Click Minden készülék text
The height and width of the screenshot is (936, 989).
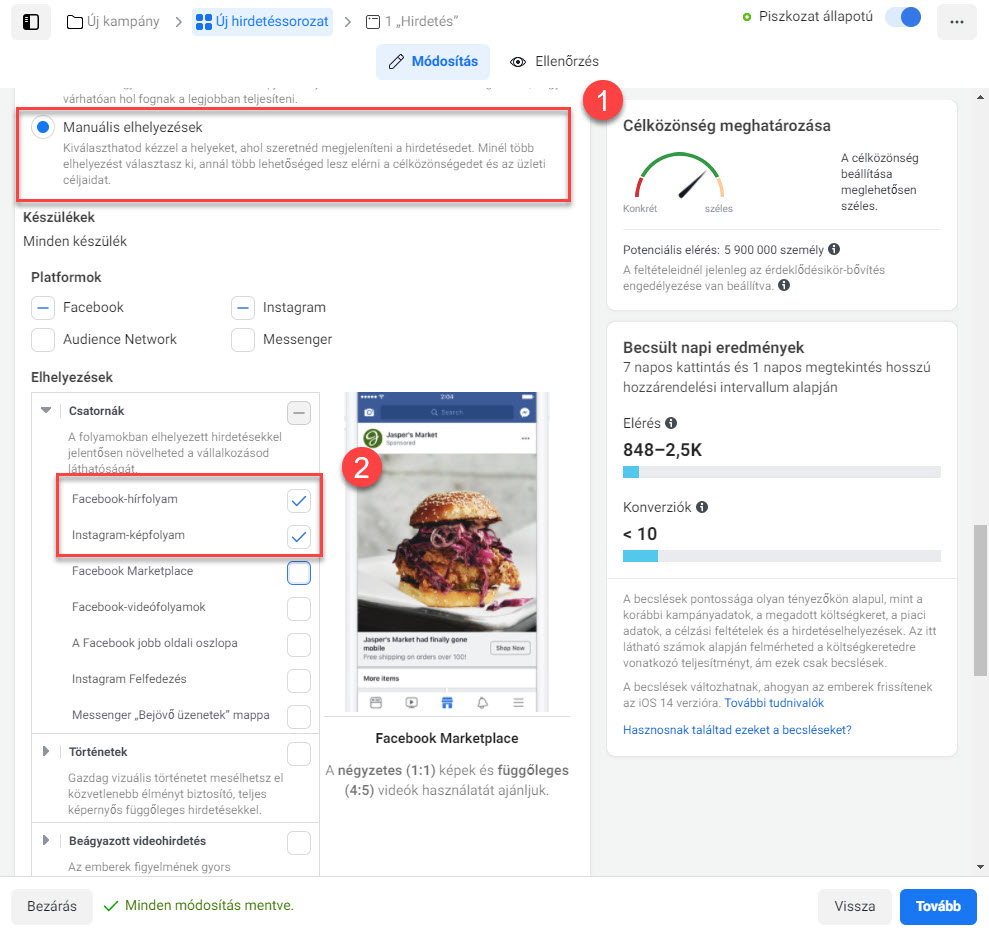(75, 241)
